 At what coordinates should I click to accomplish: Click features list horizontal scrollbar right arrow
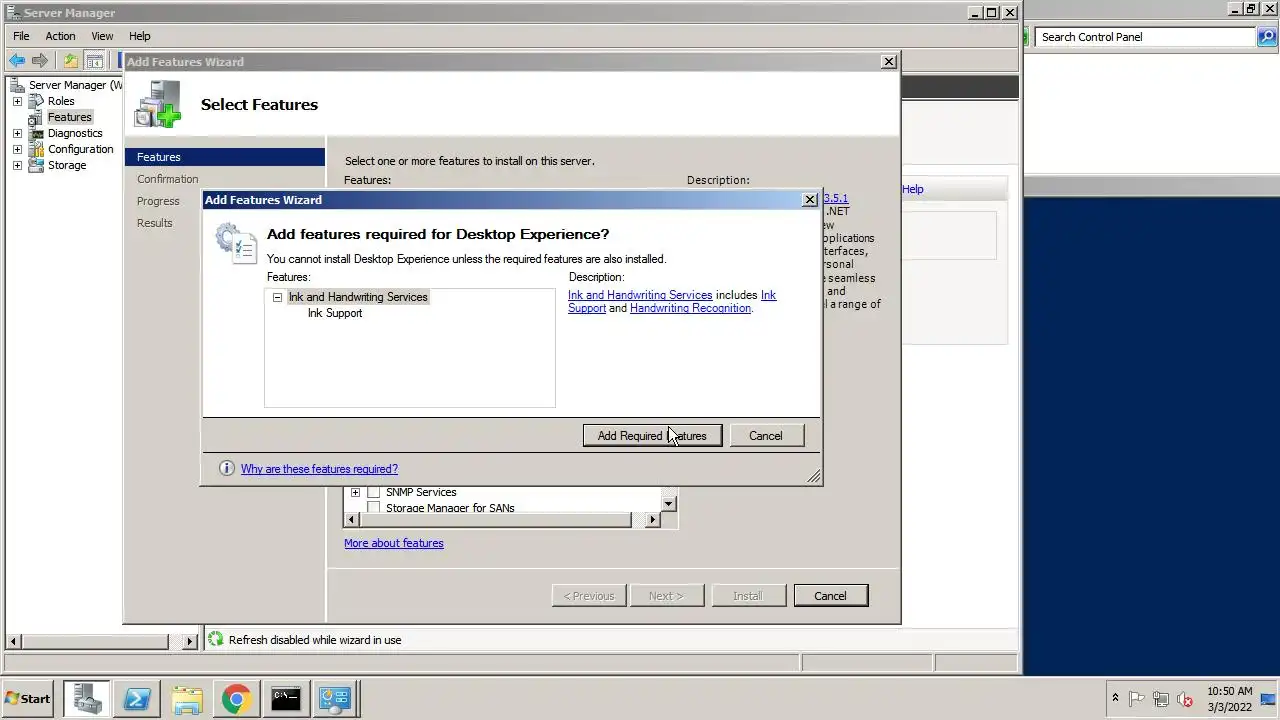(x=653, y=520)
